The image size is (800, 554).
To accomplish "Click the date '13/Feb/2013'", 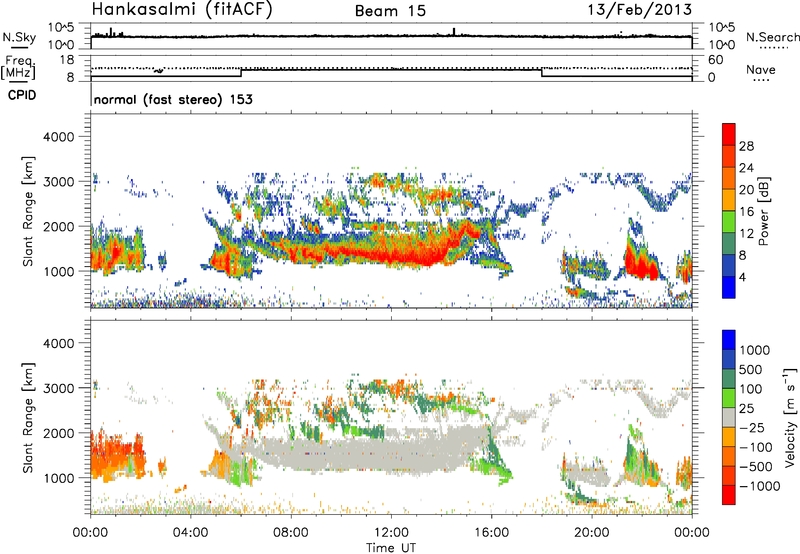I will pos(640,9).
